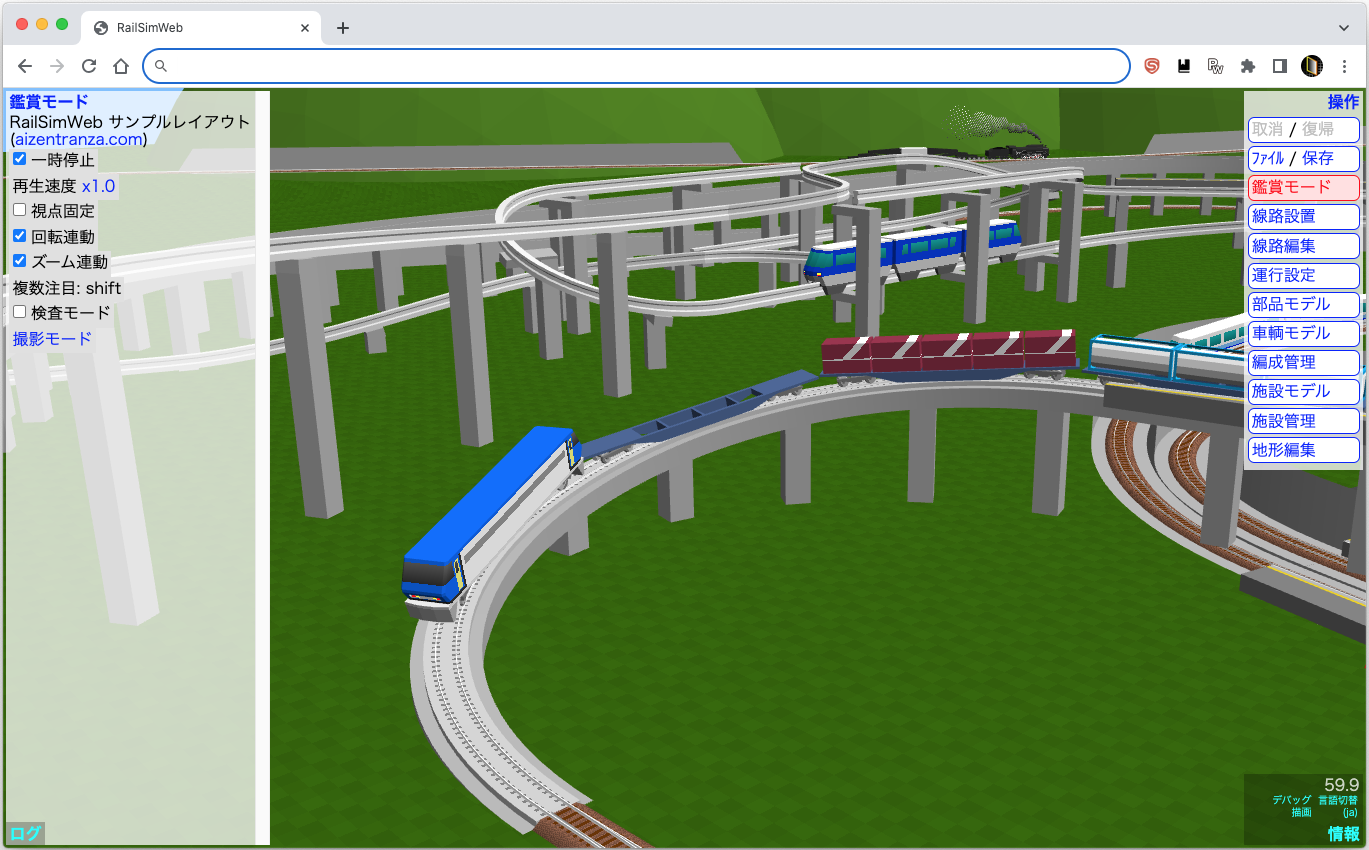This screenshot has height=850, width=1369.
Task: Click the browser address bar
Action: tap(640, 66)
